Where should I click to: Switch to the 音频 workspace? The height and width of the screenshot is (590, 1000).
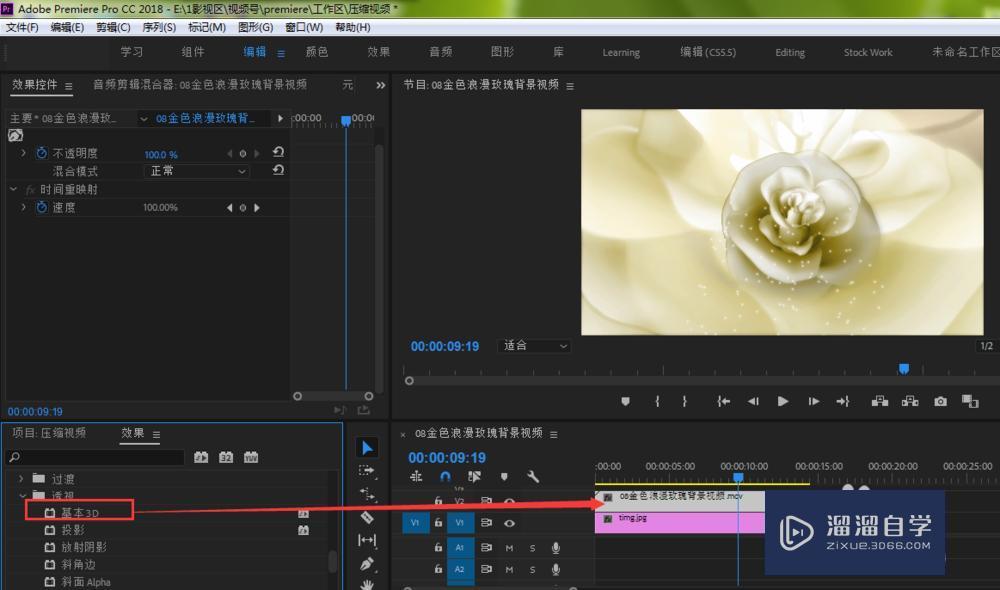point(441,52)
